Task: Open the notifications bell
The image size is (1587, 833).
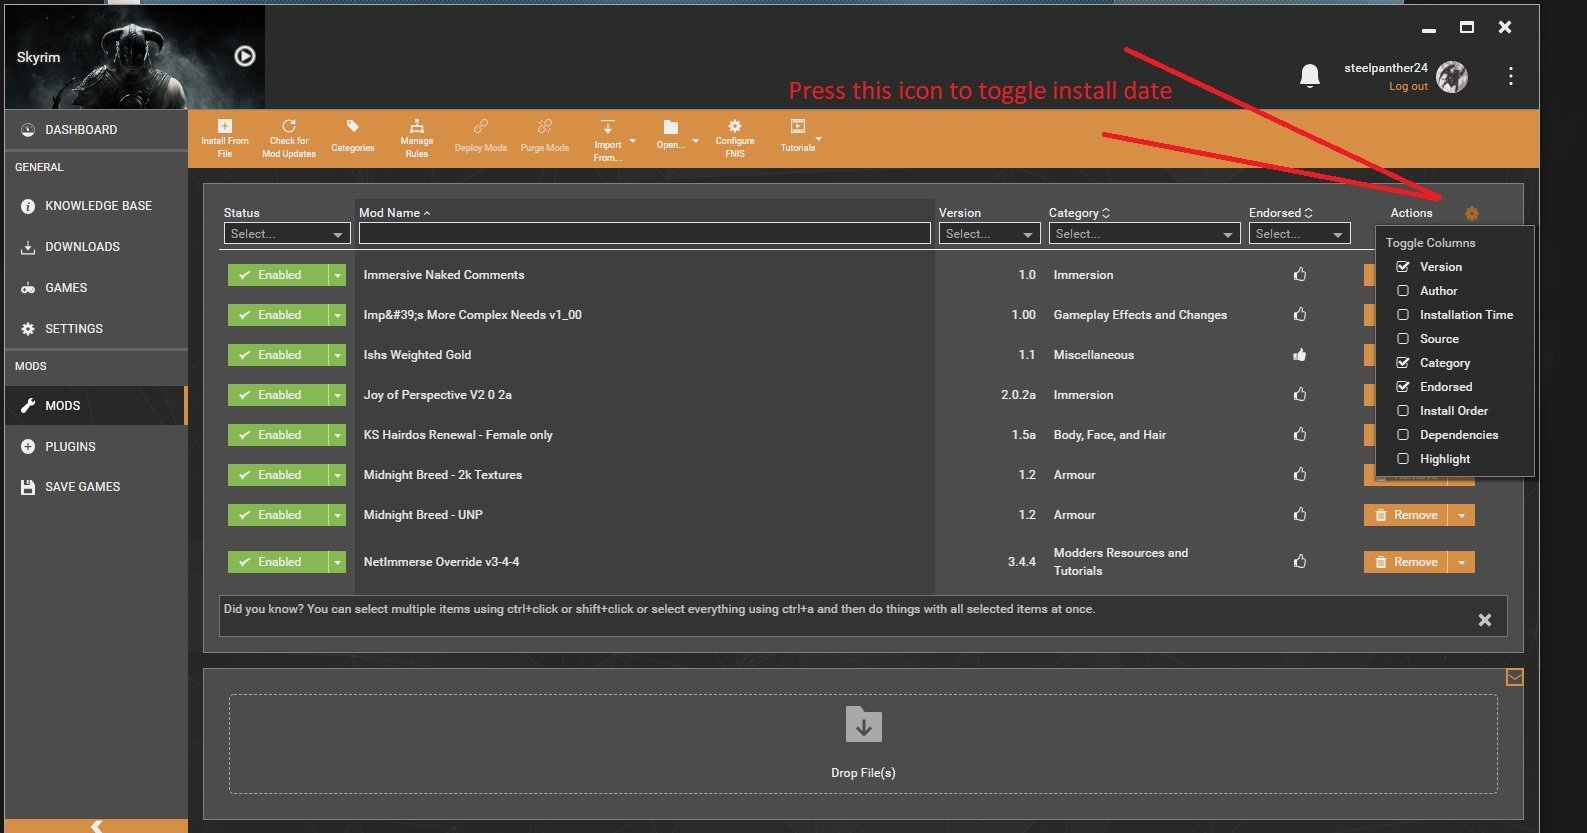Action: (1310, 76)
